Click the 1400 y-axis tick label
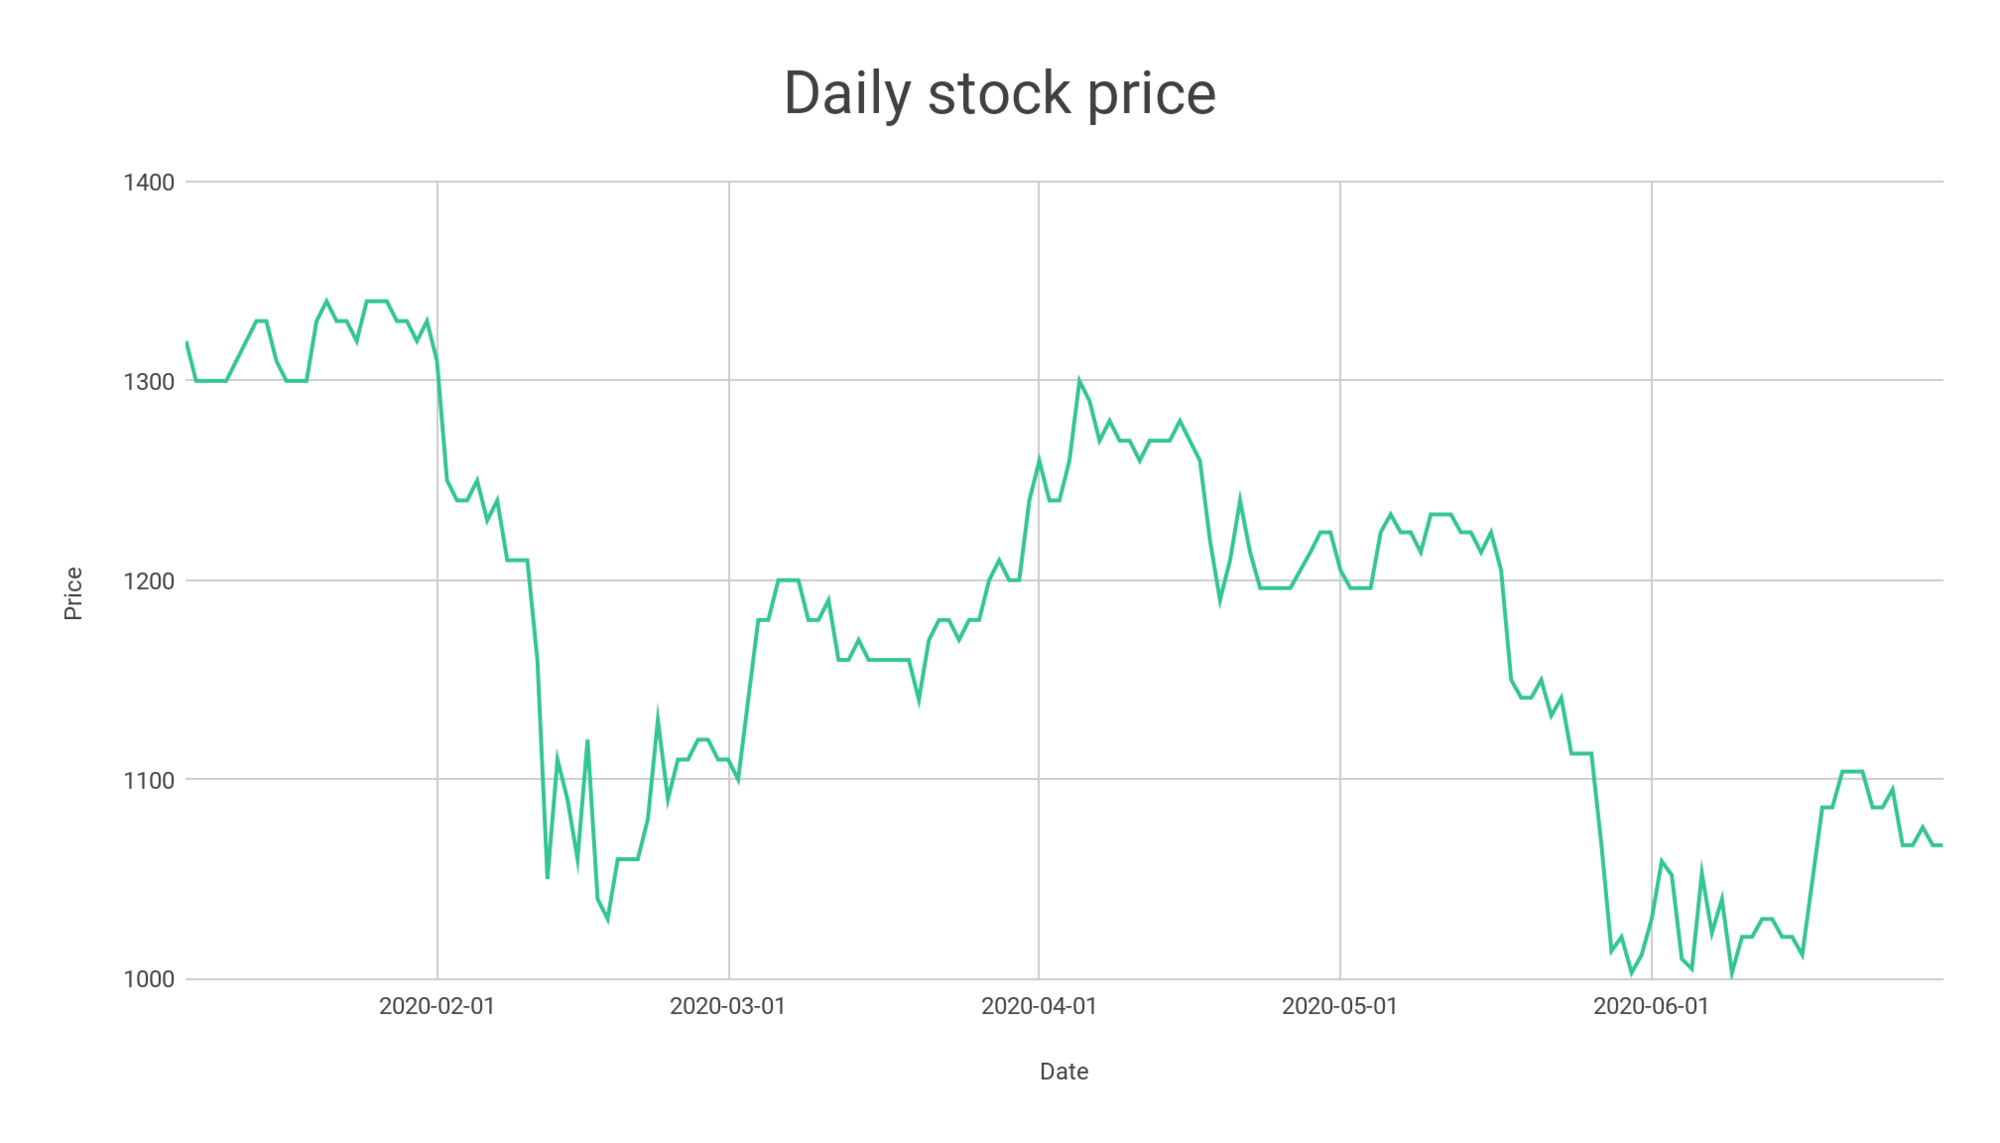 tap(149, 182)
